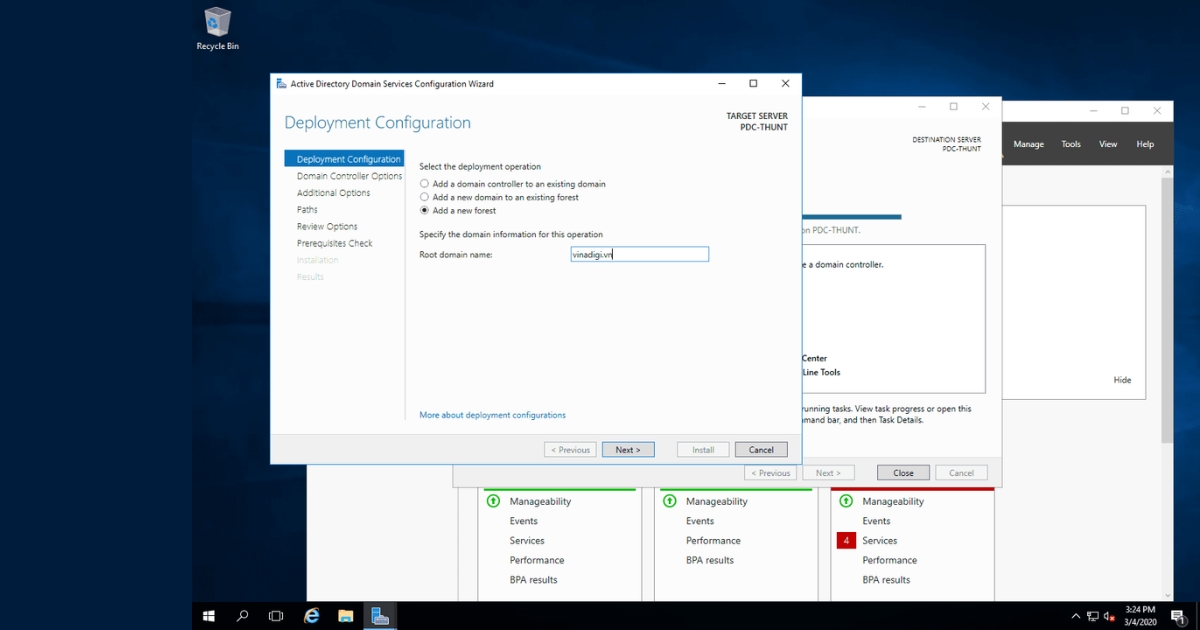Open the Manage menu in Server Manager
The image size is (1200, 630).
1028,143
